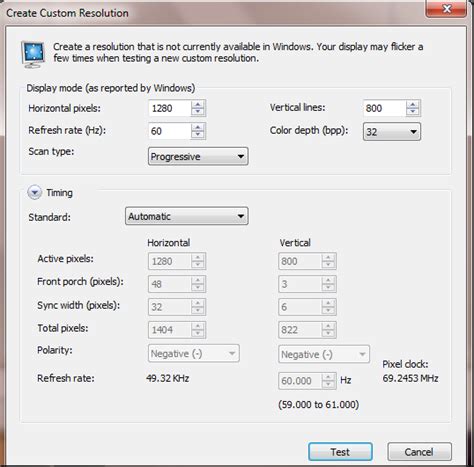
Task: Open the Horizontal Polarity dropdown
Action: (x=194, y=353)
